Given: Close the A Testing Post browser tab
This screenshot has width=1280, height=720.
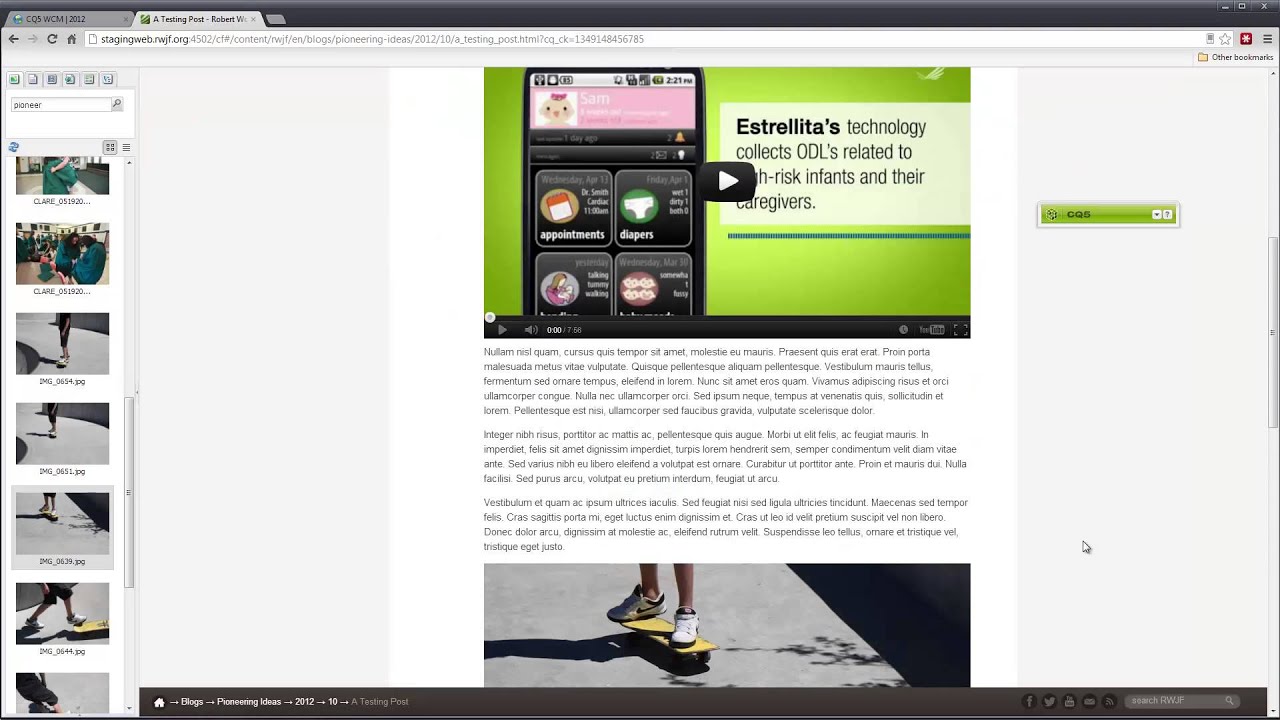Looking at the screenshot, I should click(x=252, y=19).
